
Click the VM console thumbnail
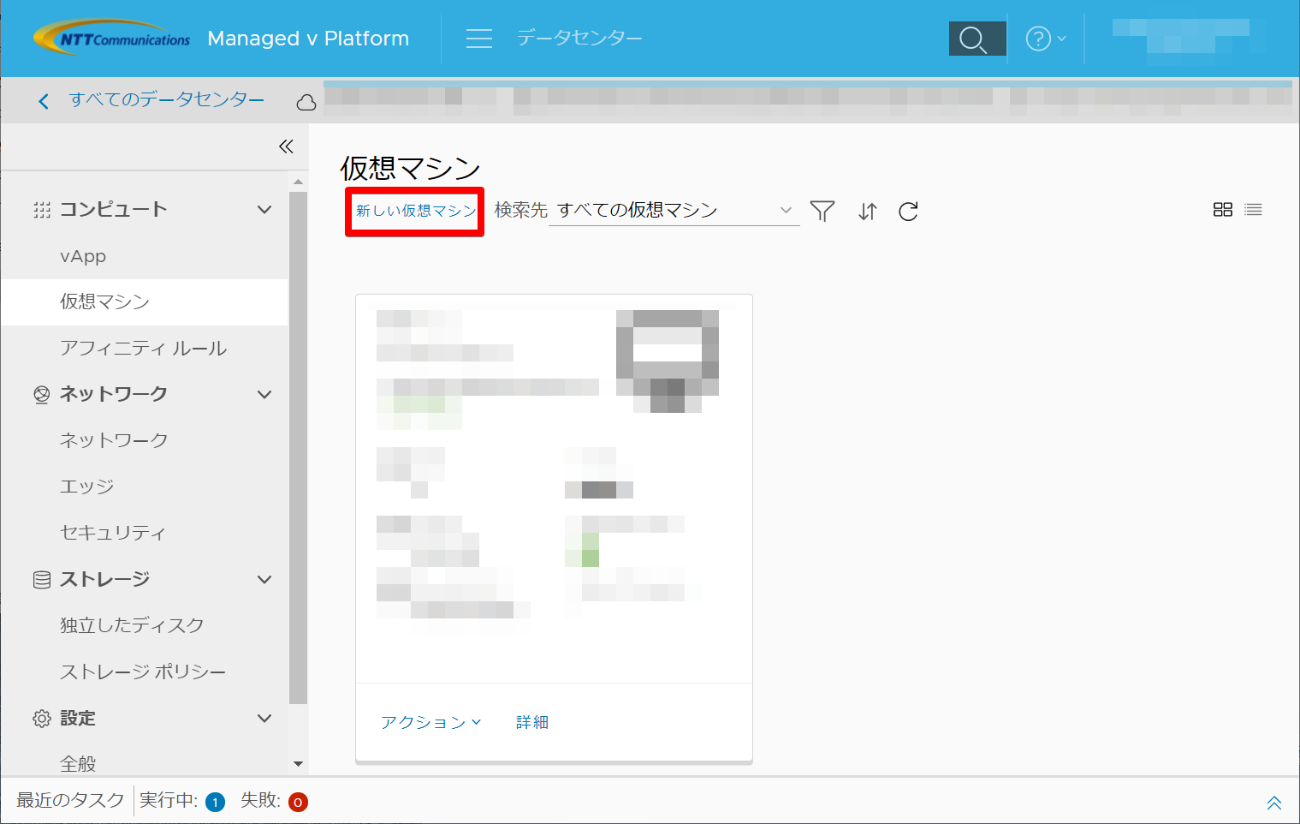point(668,361)
